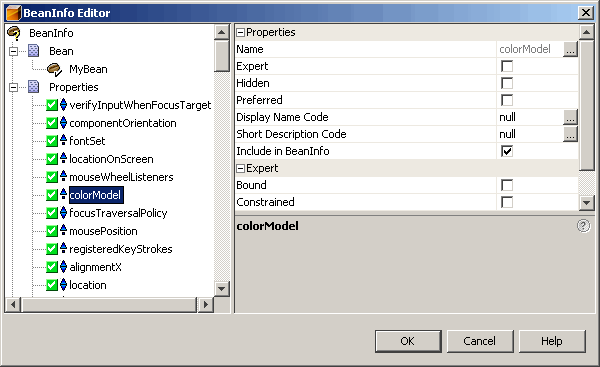
Task: Enable the Expert checkbox
Action: tap(507, 66)
